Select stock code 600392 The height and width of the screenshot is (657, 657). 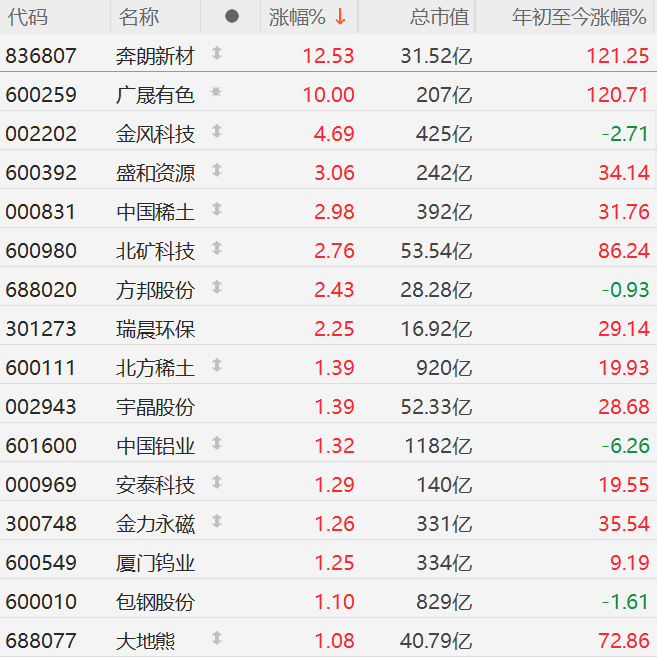click(x=41, y=173)
